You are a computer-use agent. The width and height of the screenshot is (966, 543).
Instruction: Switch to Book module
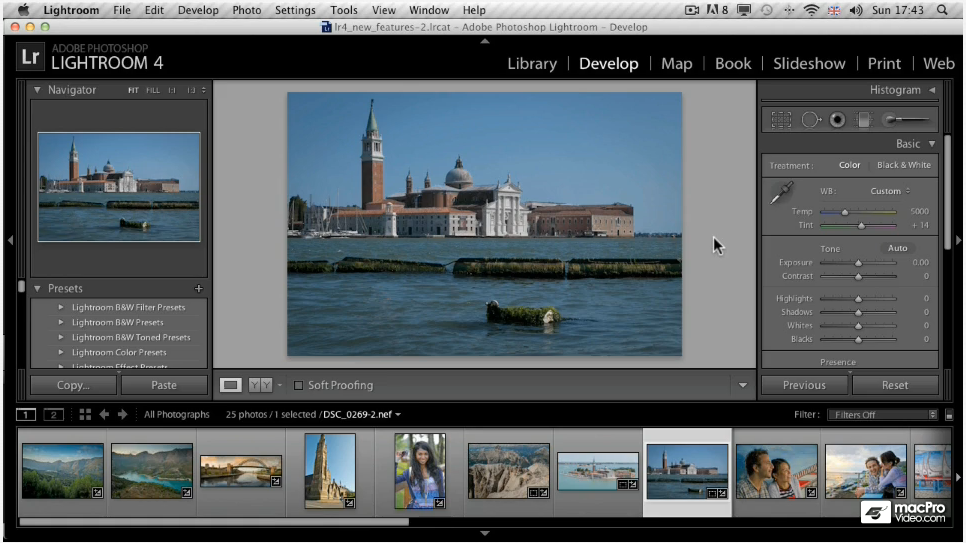coord(733,63)
